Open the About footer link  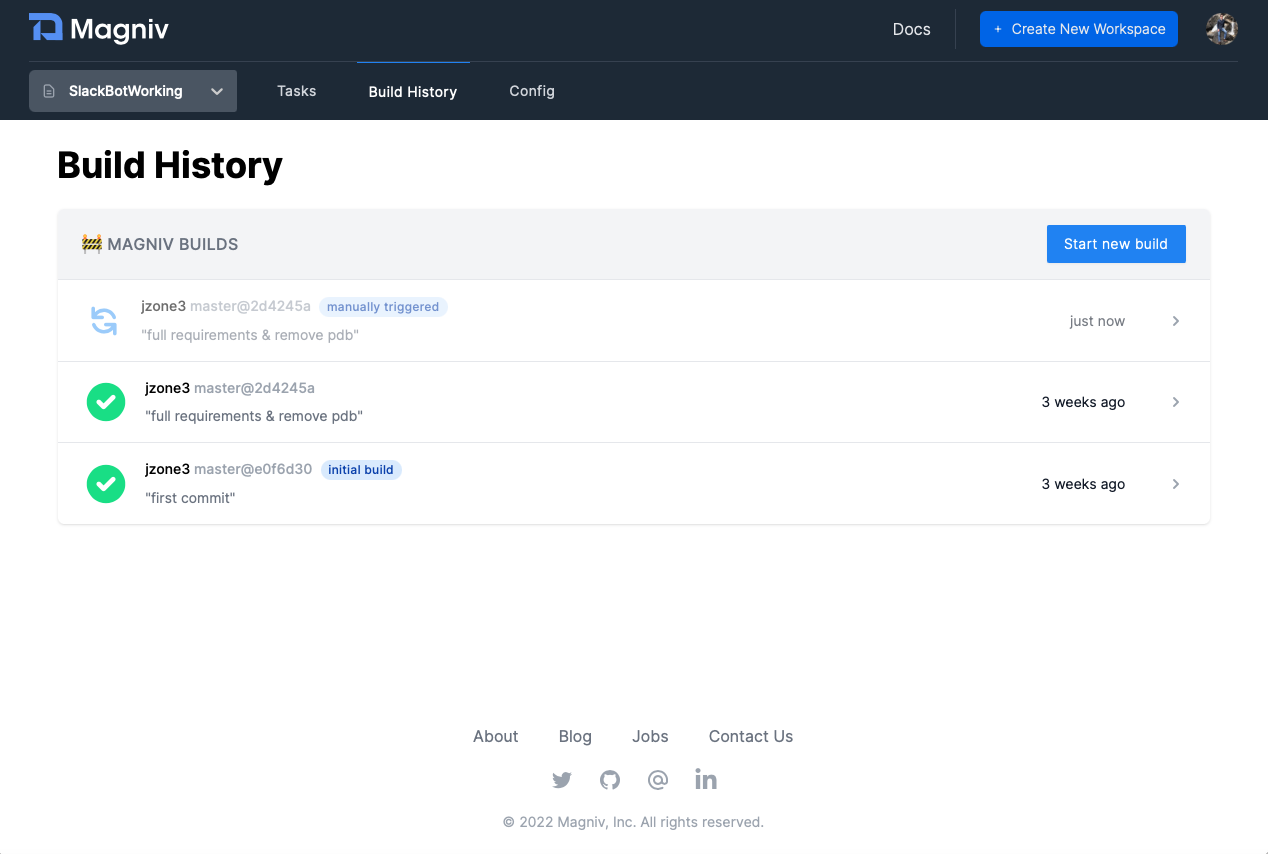[x=496, y=736]
